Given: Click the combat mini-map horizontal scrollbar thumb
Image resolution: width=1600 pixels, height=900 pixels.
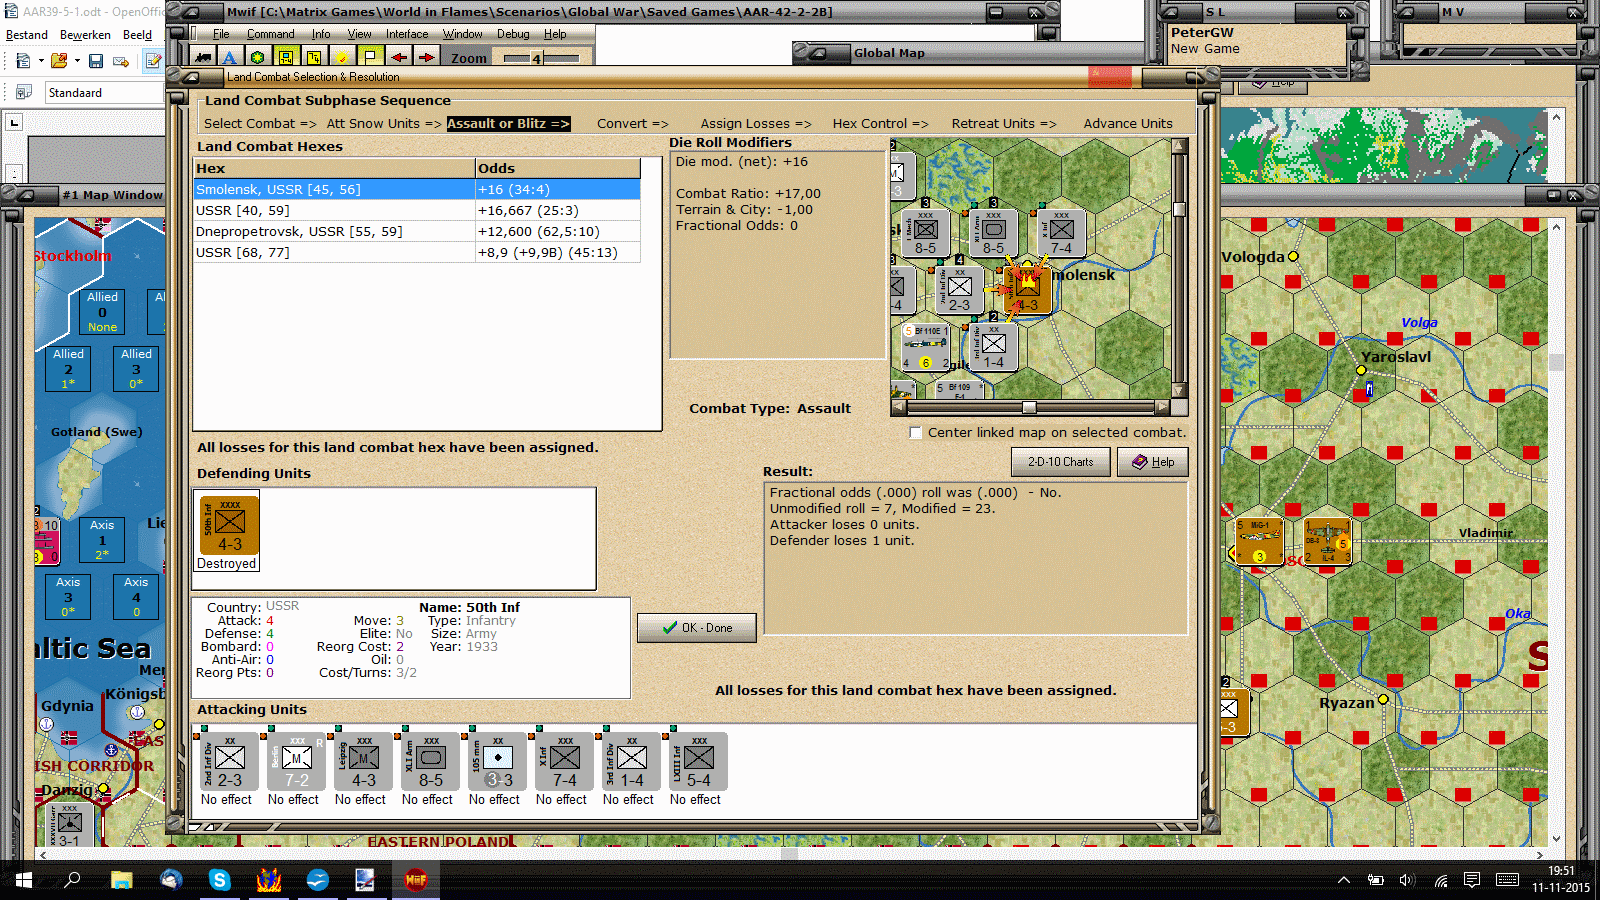Looking at the screenshot, I should (1029, 407).
